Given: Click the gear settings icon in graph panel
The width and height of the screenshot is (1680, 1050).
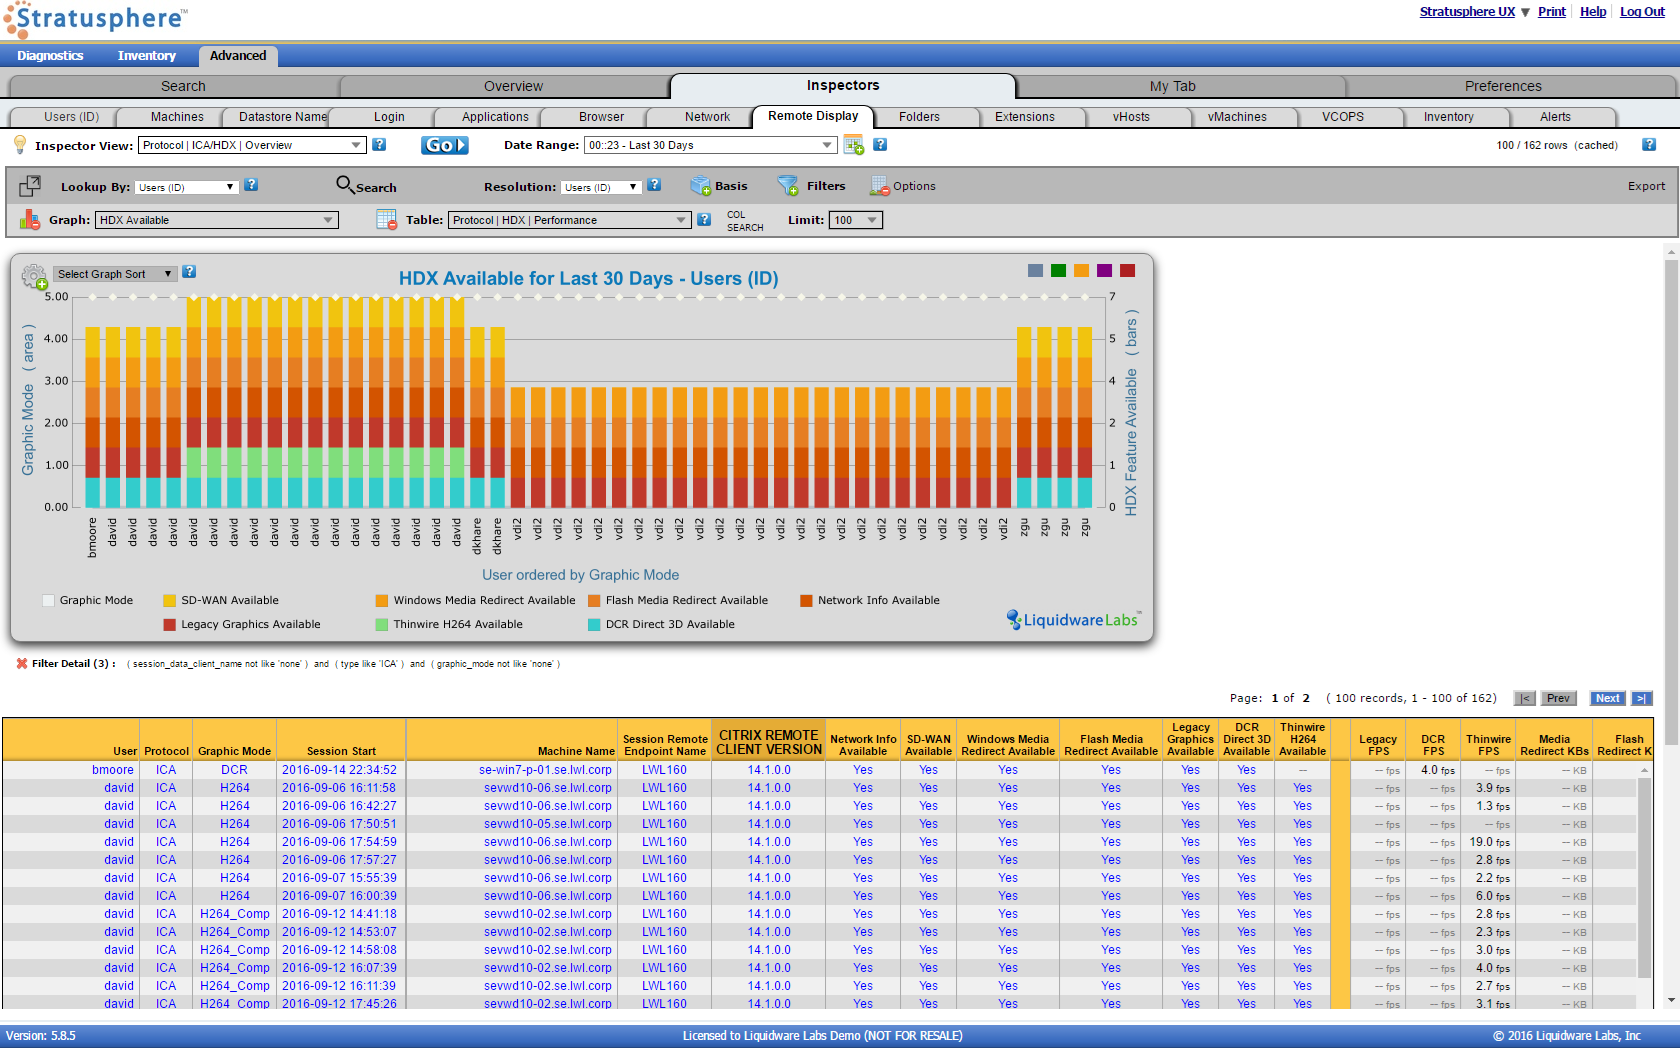Looking at the screenshot, I should (x=34, y=276).
